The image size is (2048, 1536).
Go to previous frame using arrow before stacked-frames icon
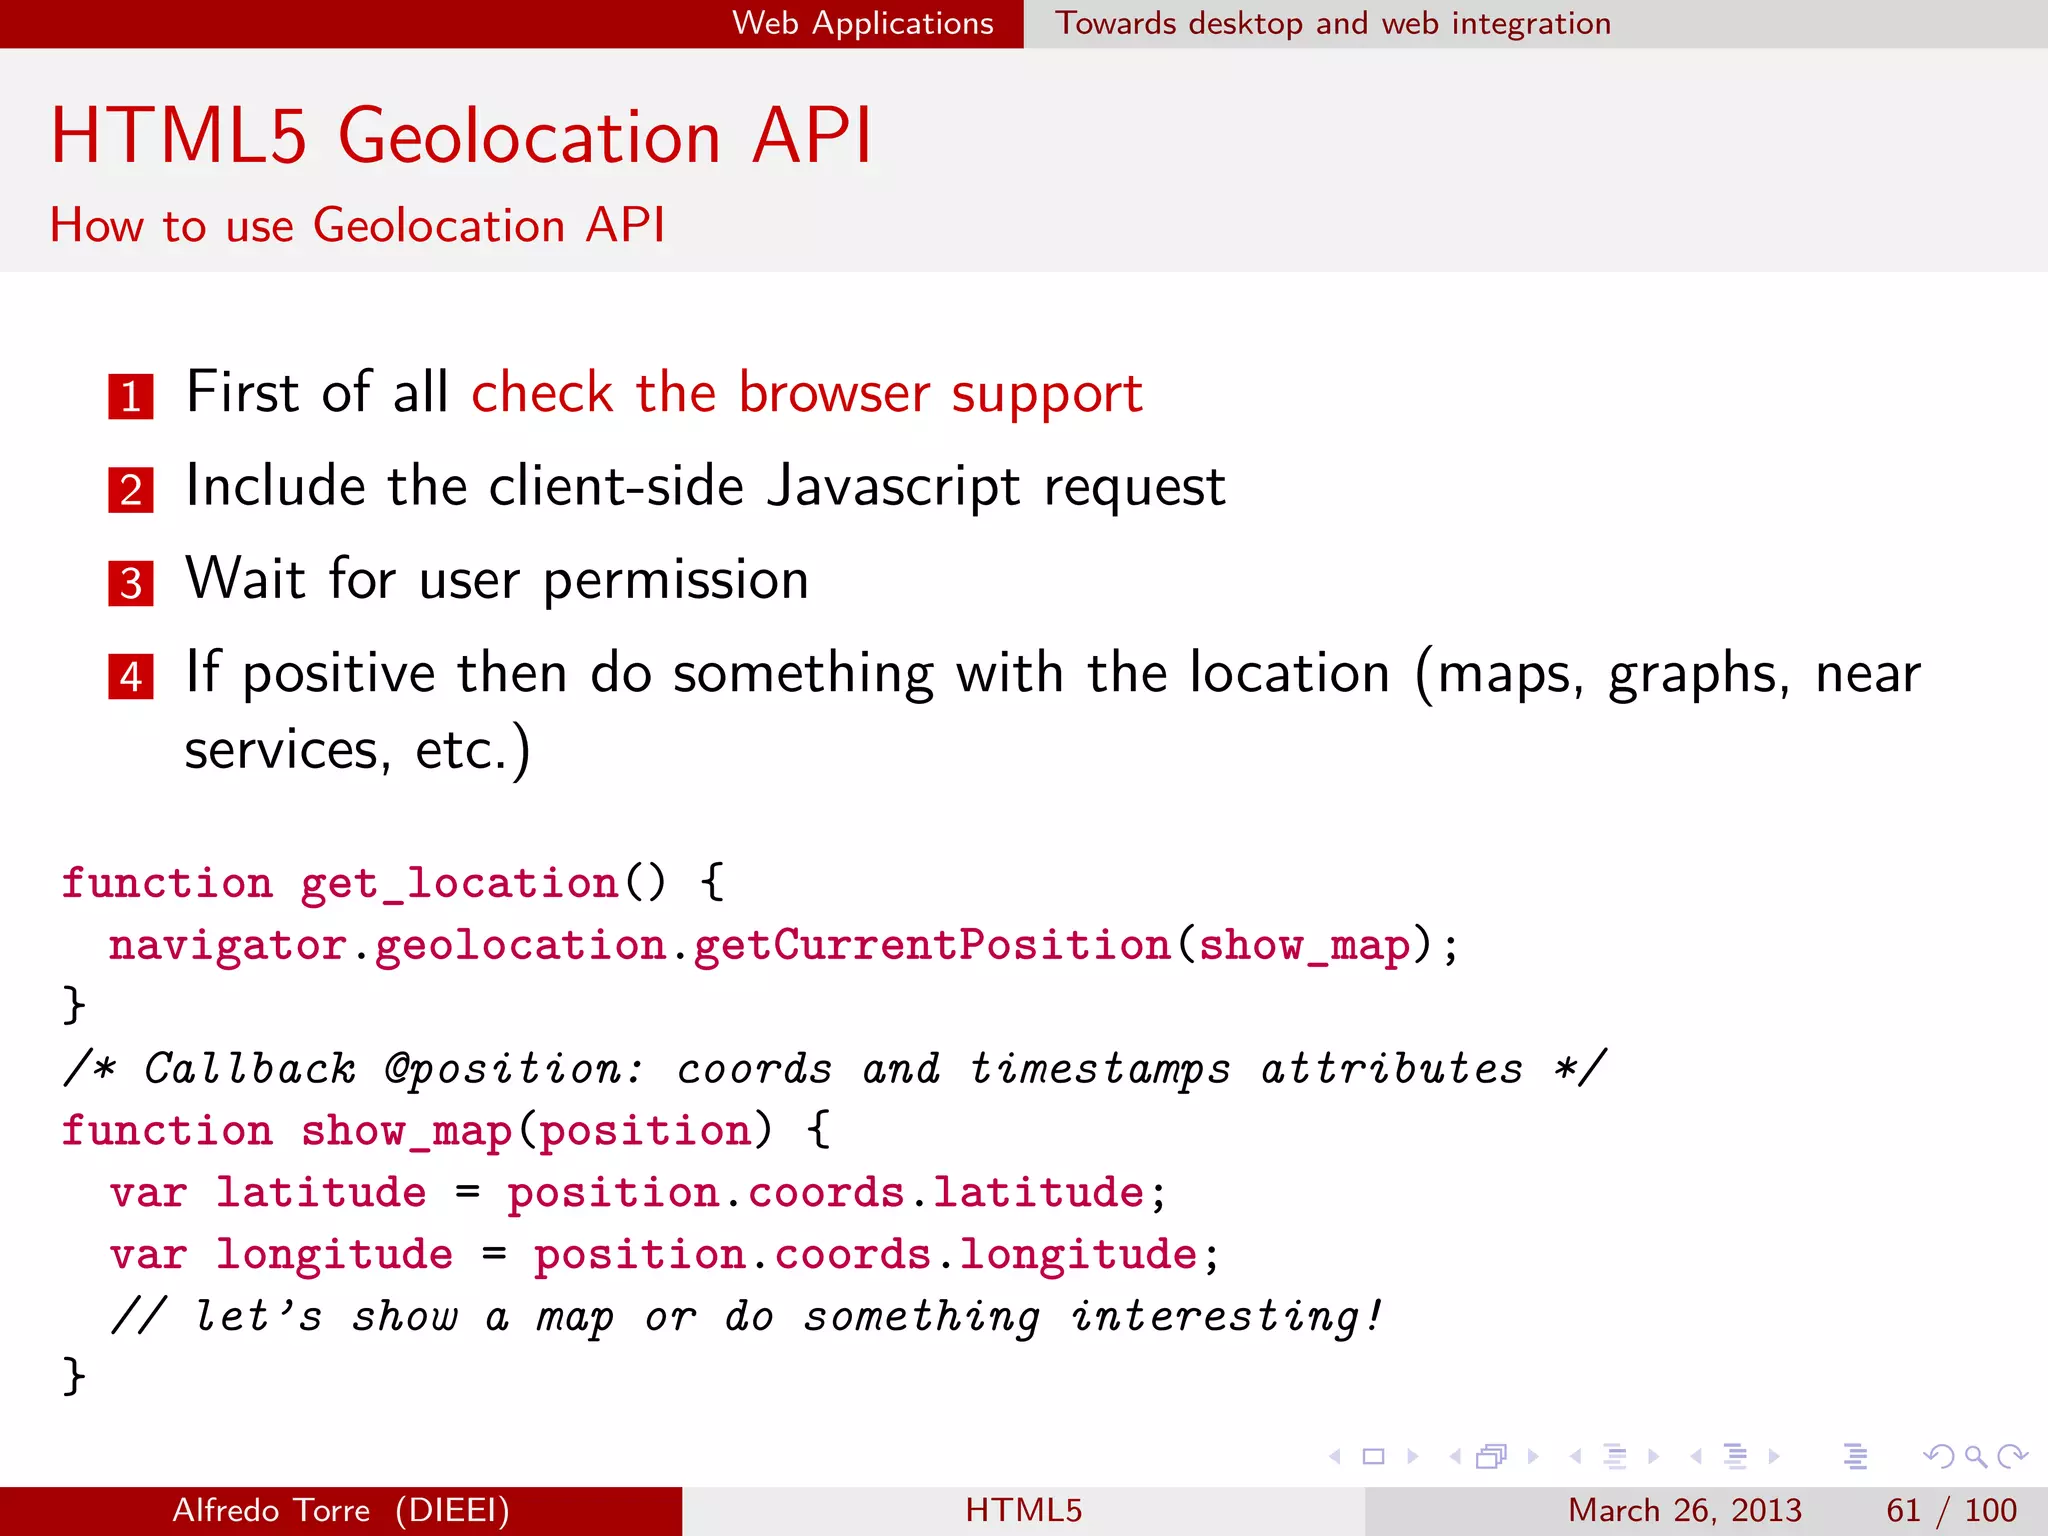point(1455,1457)
